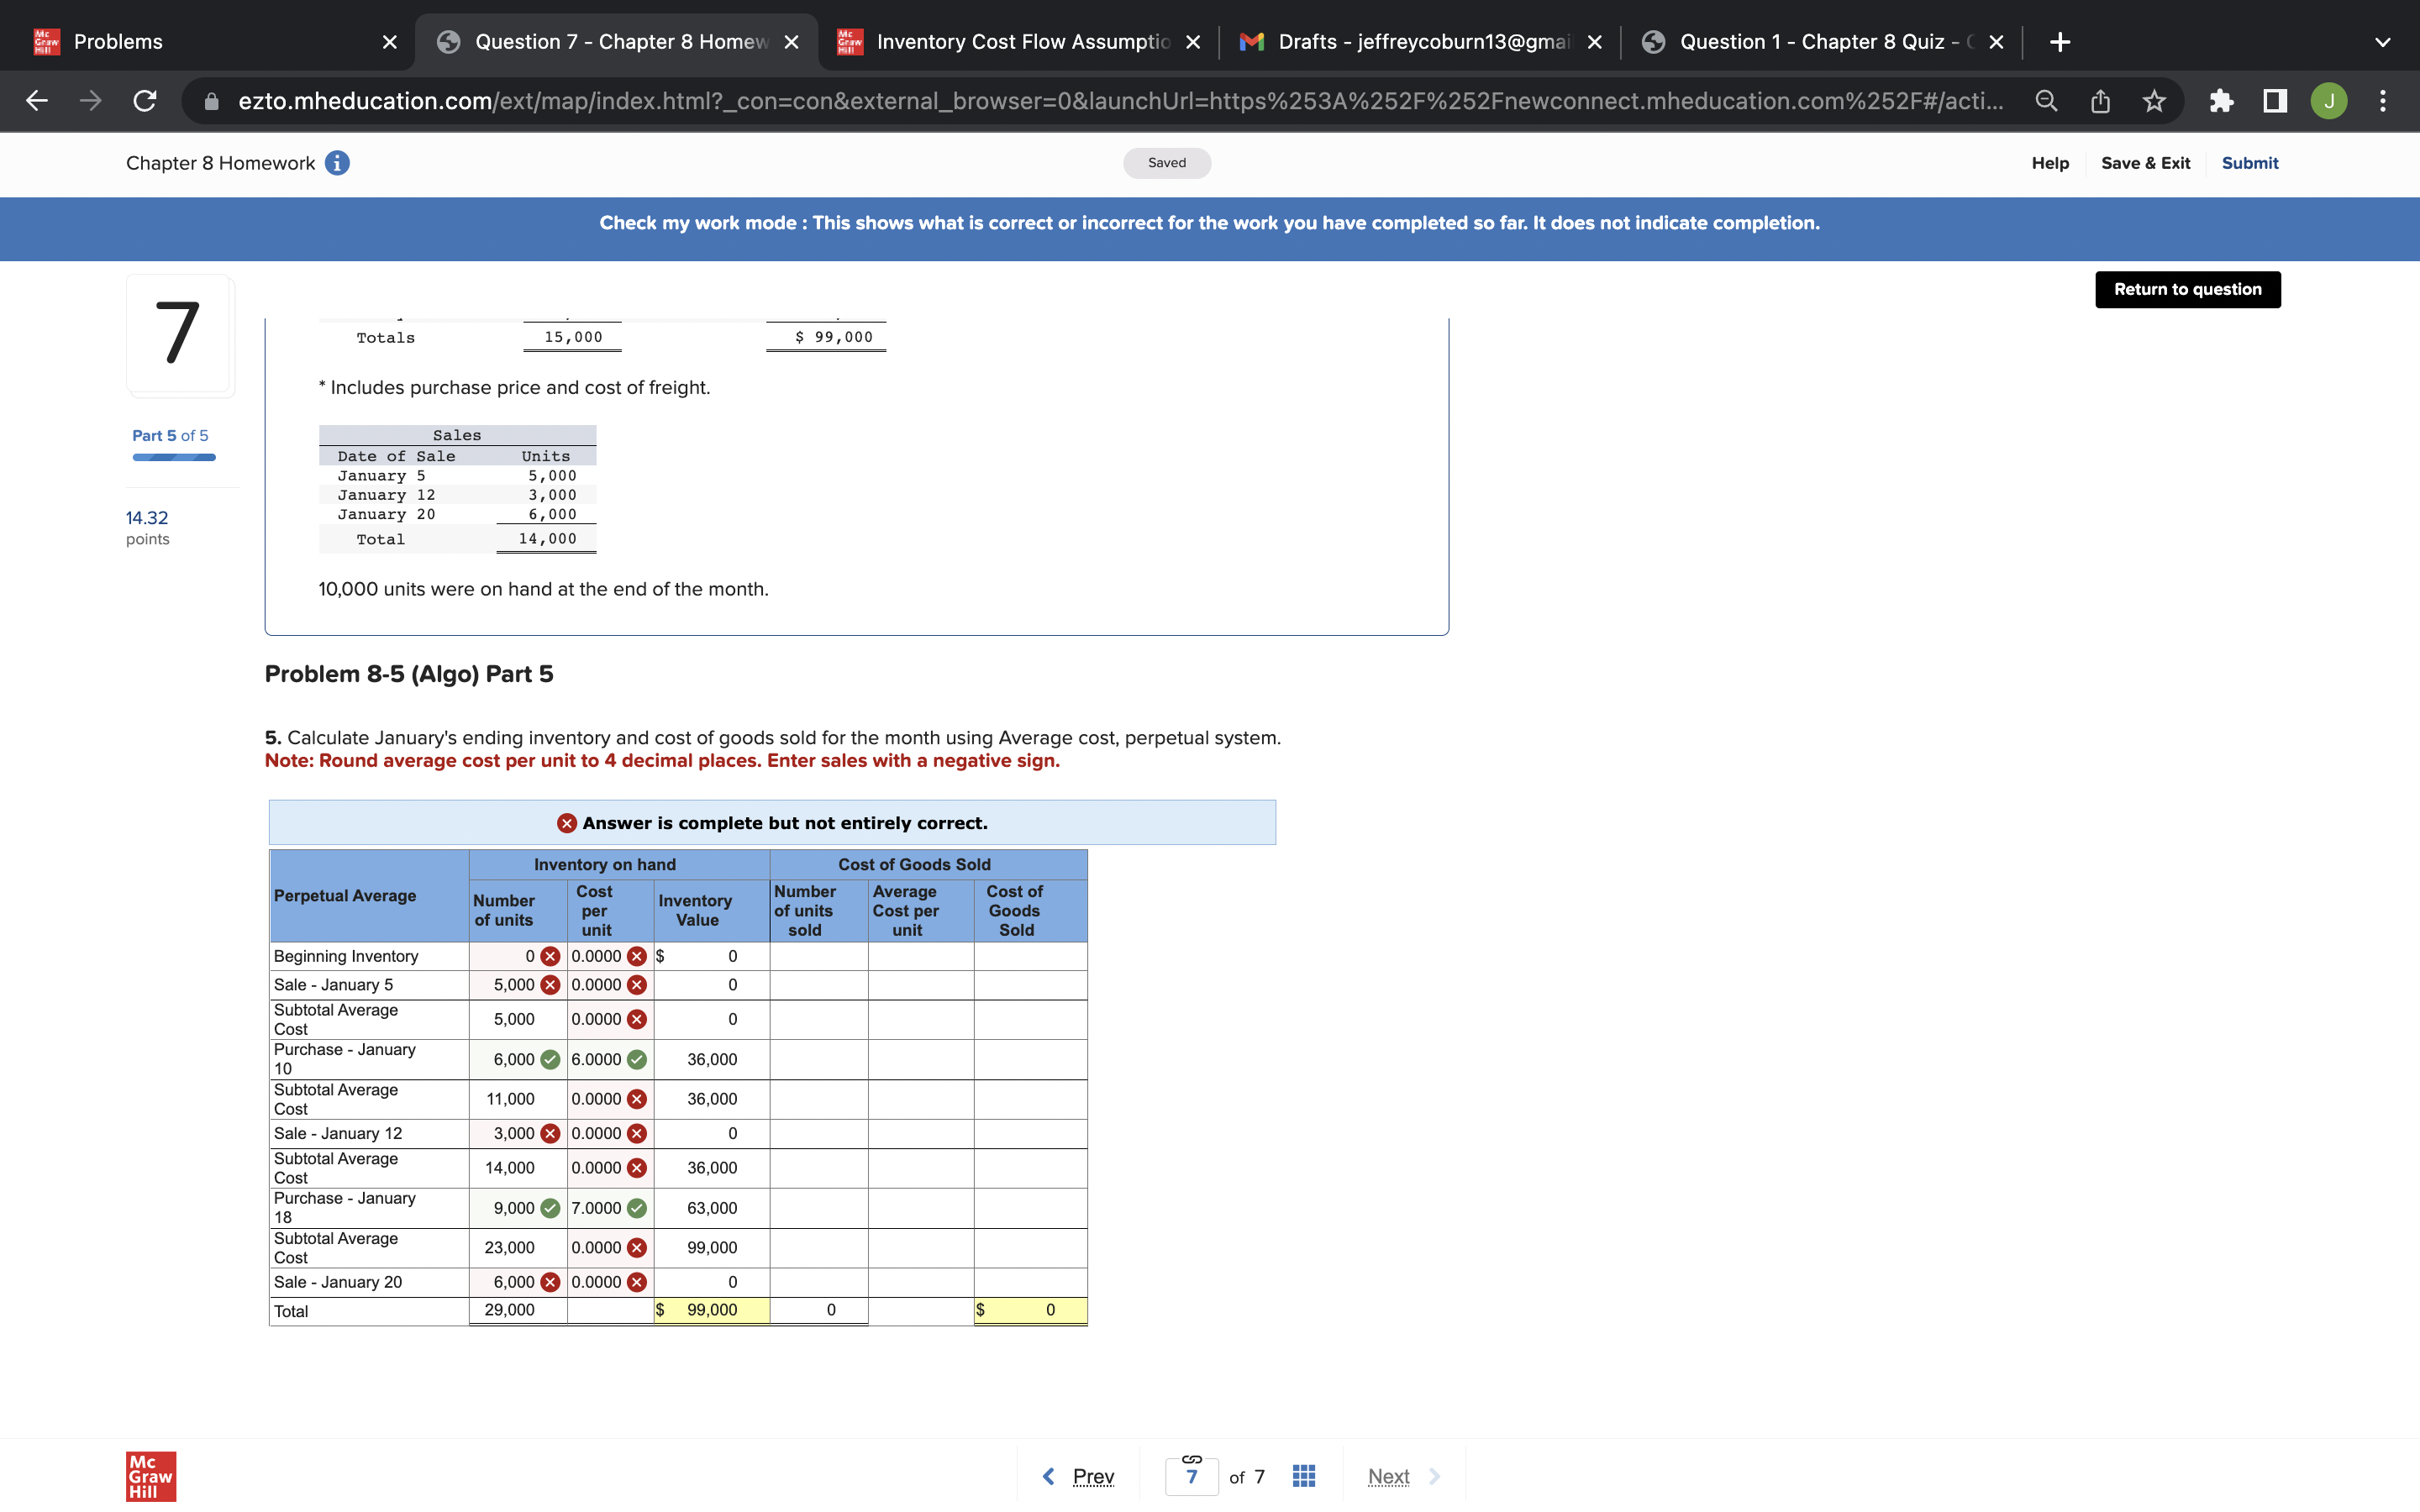Bookmark page with the star icon
This screenshot has height=1512, width=2420.
(x=2154, y=101)
